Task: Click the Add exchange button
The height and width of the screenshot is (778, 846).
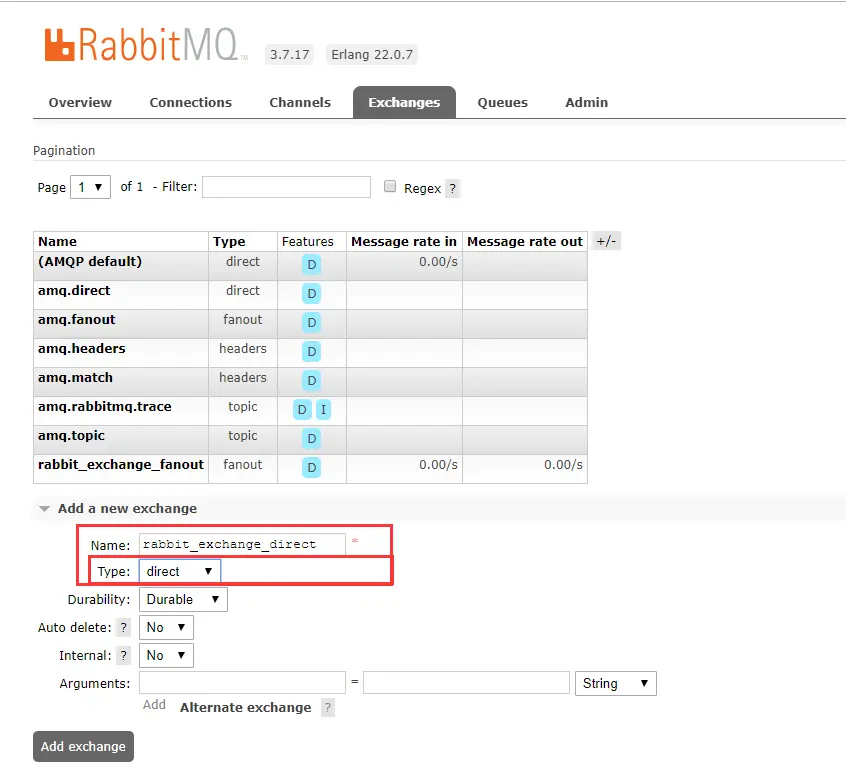Action: tap(83, 747)
